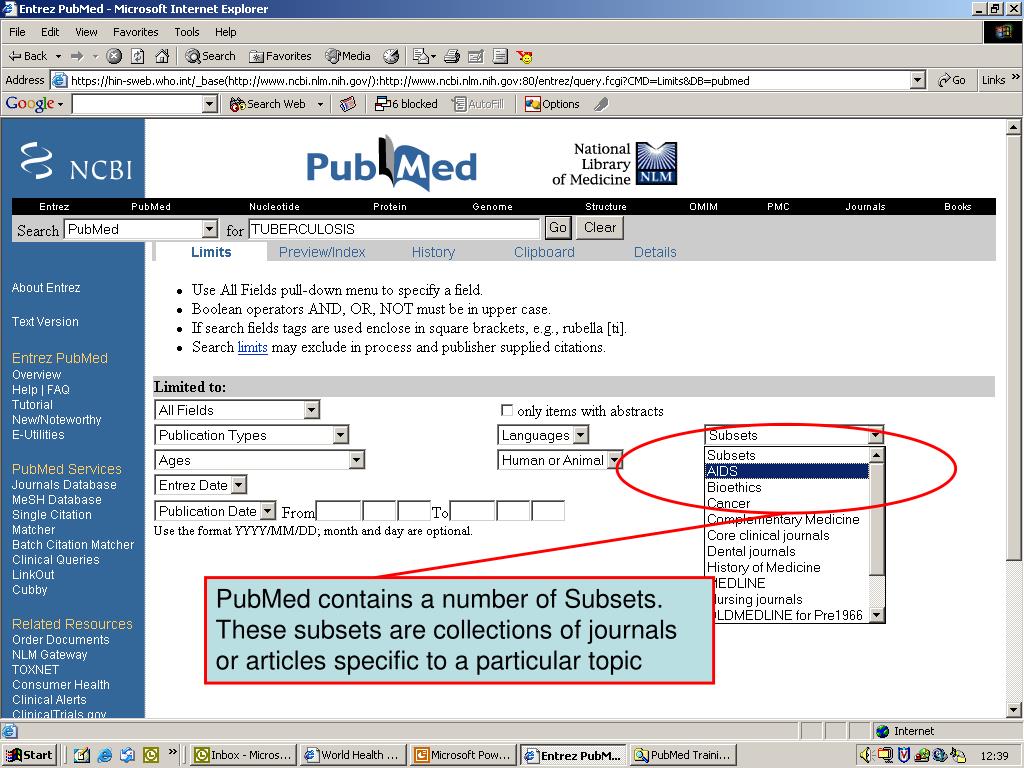Open the address bar dropdown arrow

(x=918, y=80)
